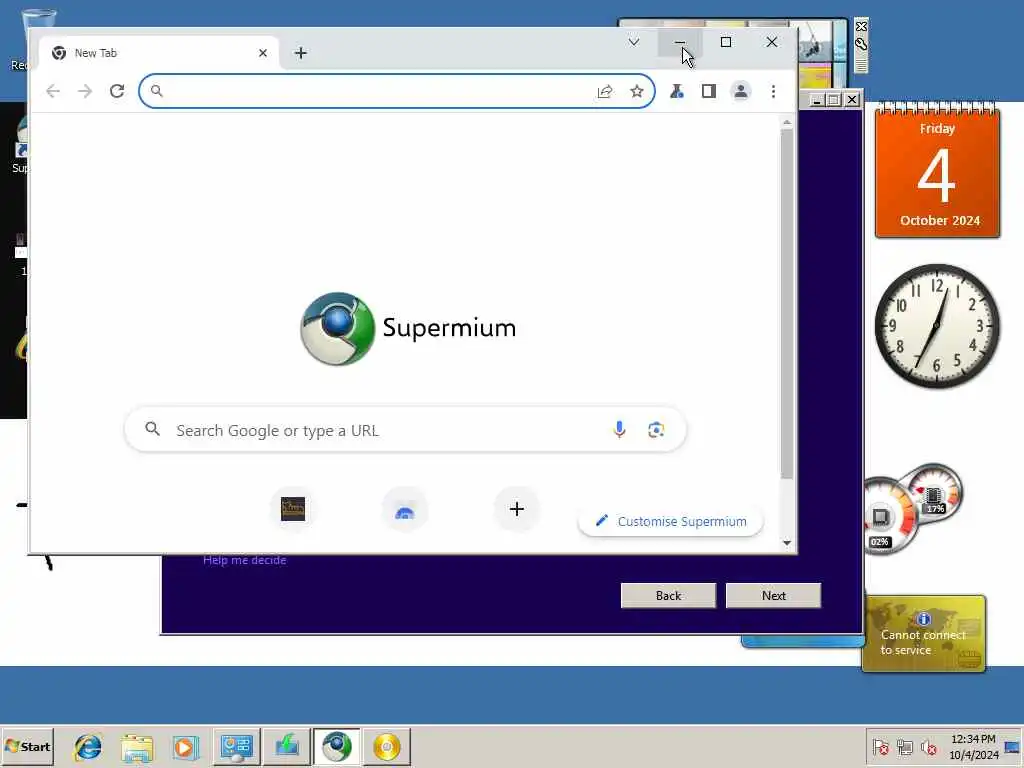Click the gold disc taskbar icon

point(387,746)
